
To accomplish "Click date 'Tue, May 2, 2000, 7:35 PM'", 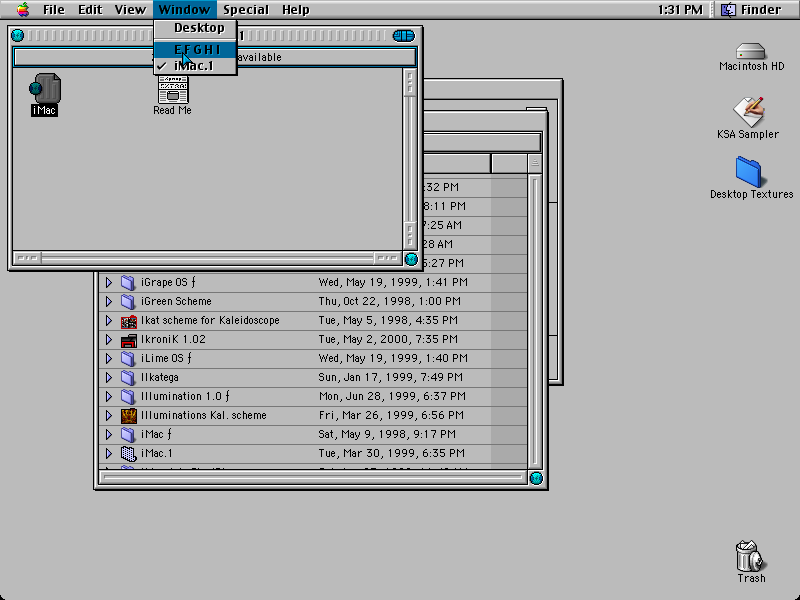I will point(388,339).
